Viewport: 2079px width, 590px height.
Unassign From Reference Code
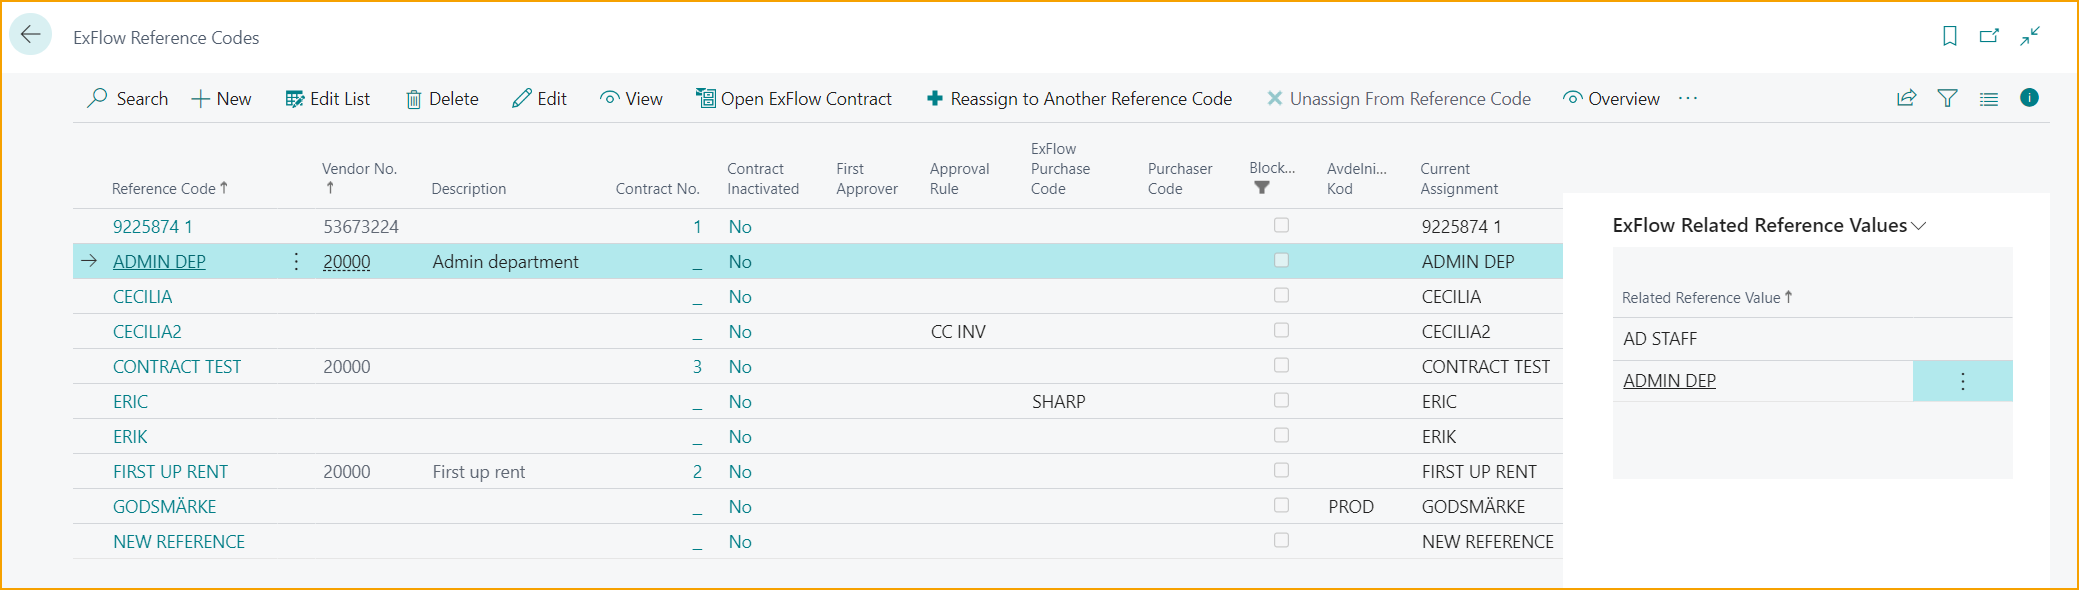click(x=1398, y=98)
